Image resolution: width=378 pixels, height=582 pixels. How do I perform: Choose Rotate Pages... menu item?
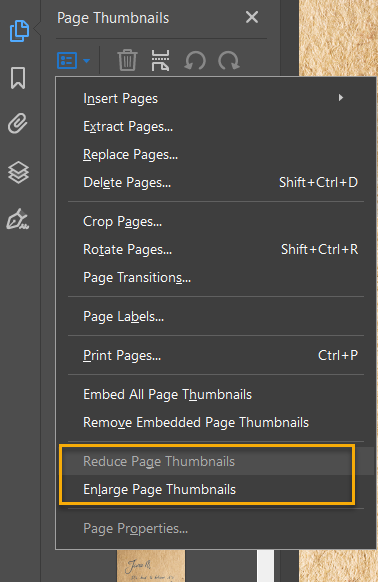216,249
